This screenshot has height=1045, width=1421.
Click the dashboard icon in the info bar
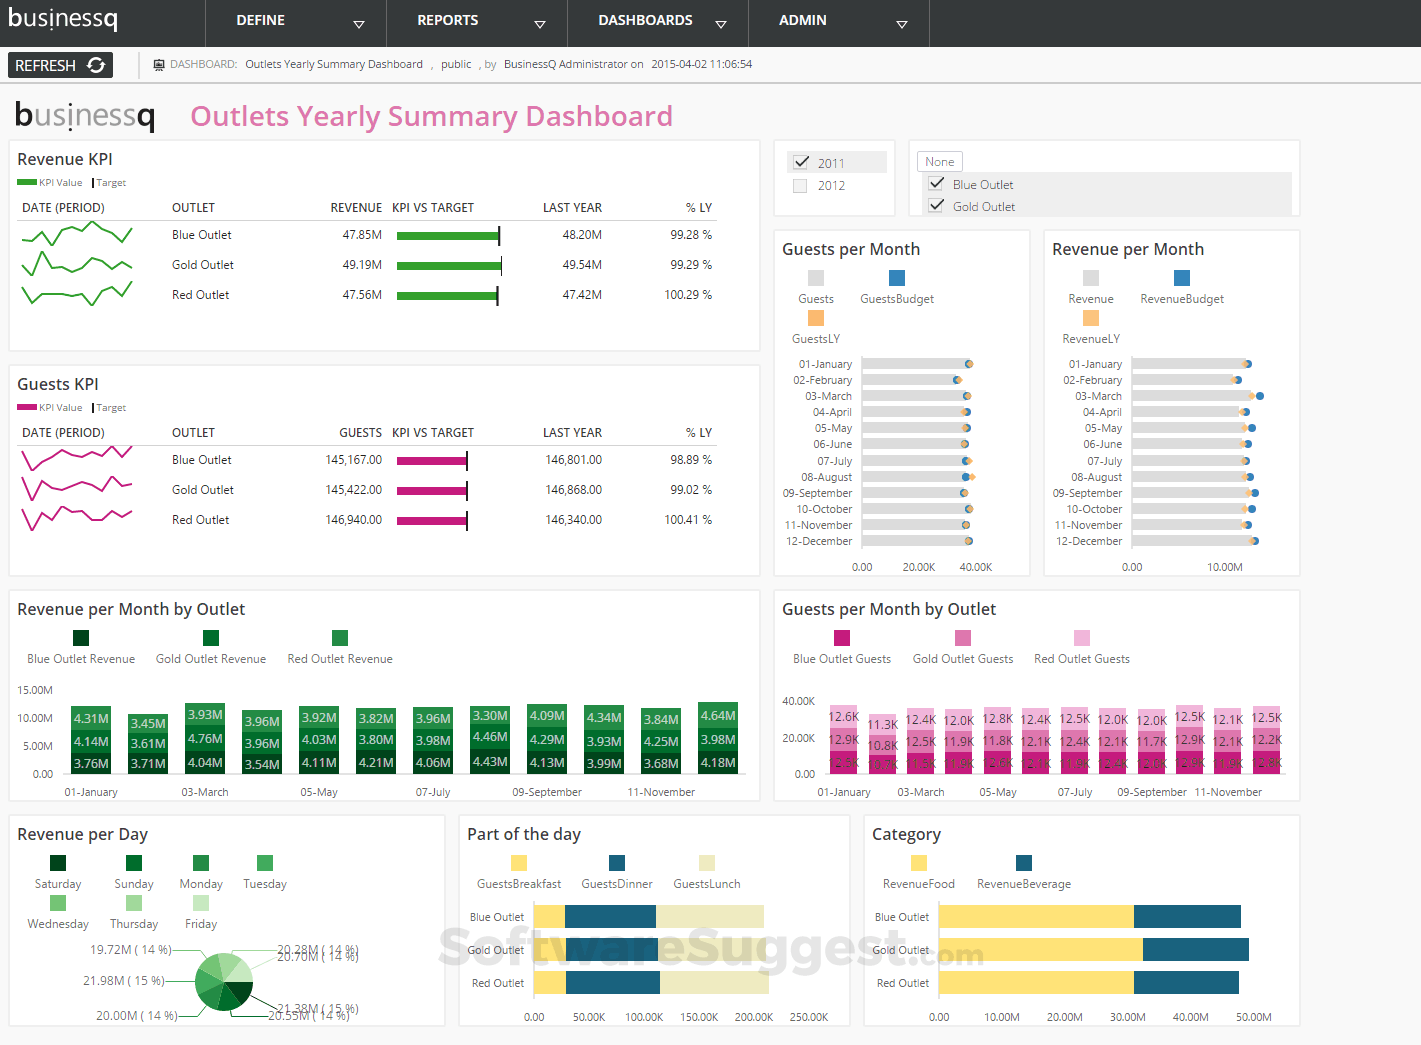[x=159, y=63]
